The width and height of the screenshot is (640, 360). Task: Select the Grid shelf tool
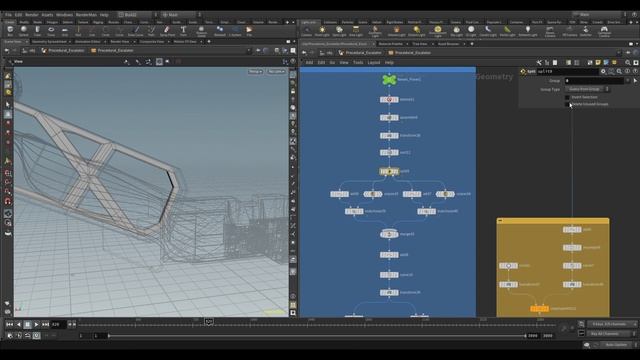click(64, 31)
